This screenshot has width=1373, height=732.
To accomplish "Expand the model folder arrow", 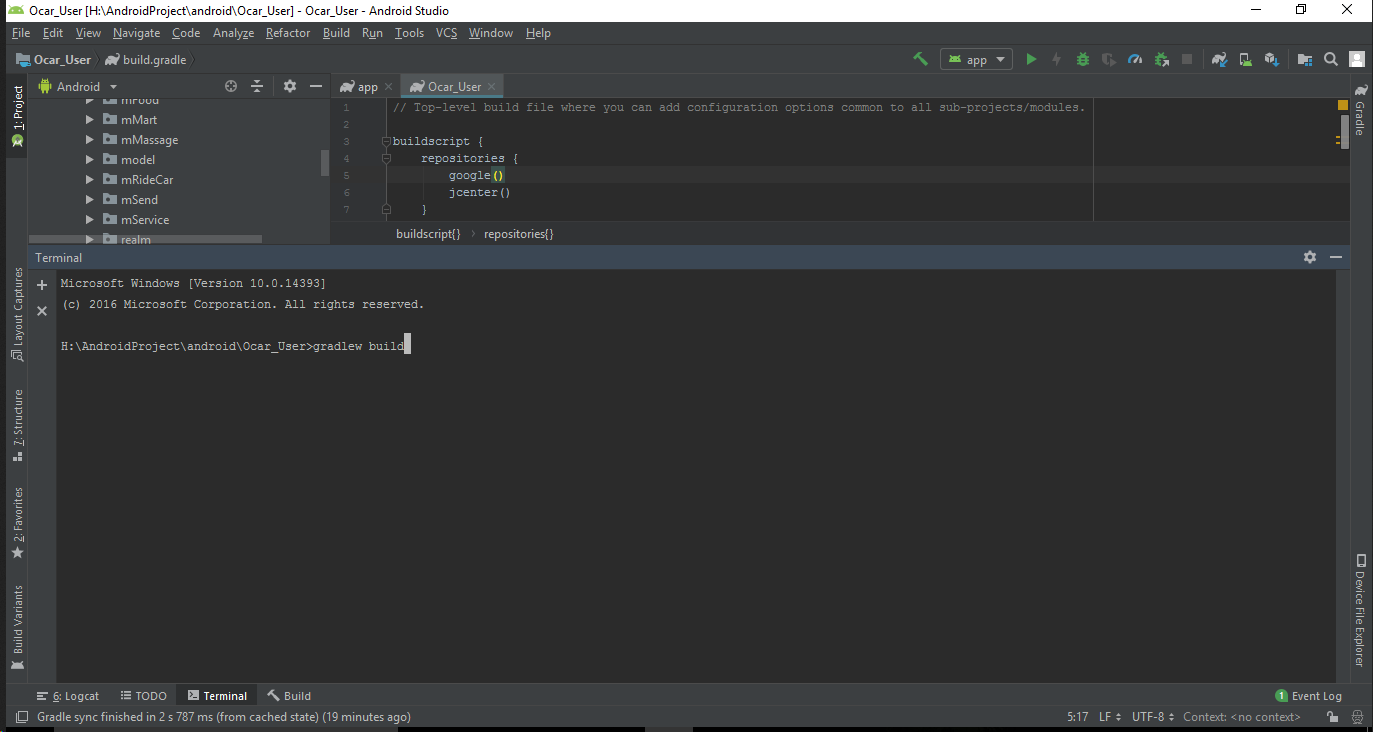I will click(89, 160).
